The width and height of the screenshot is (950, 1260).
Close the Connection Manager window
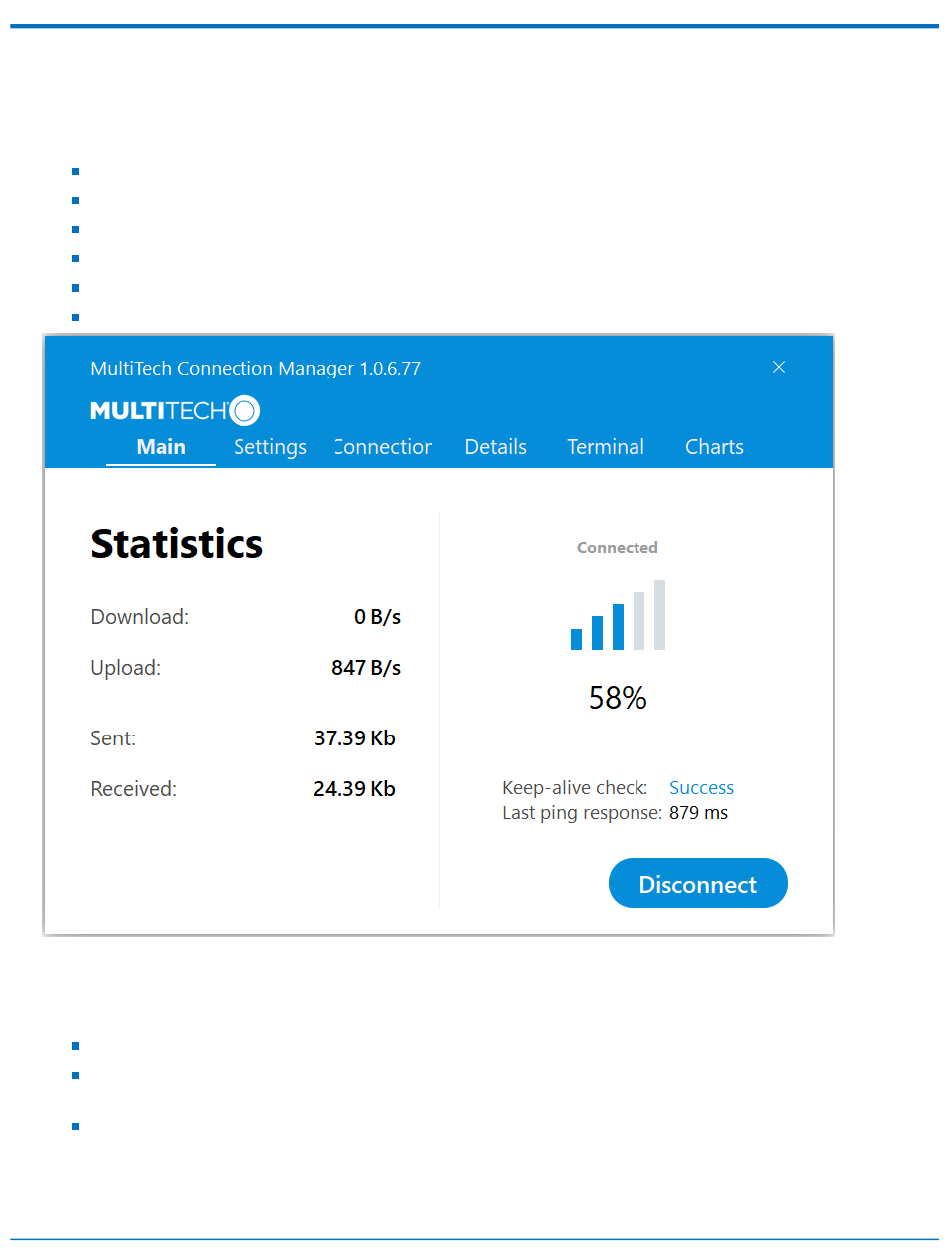click(779, 367)
